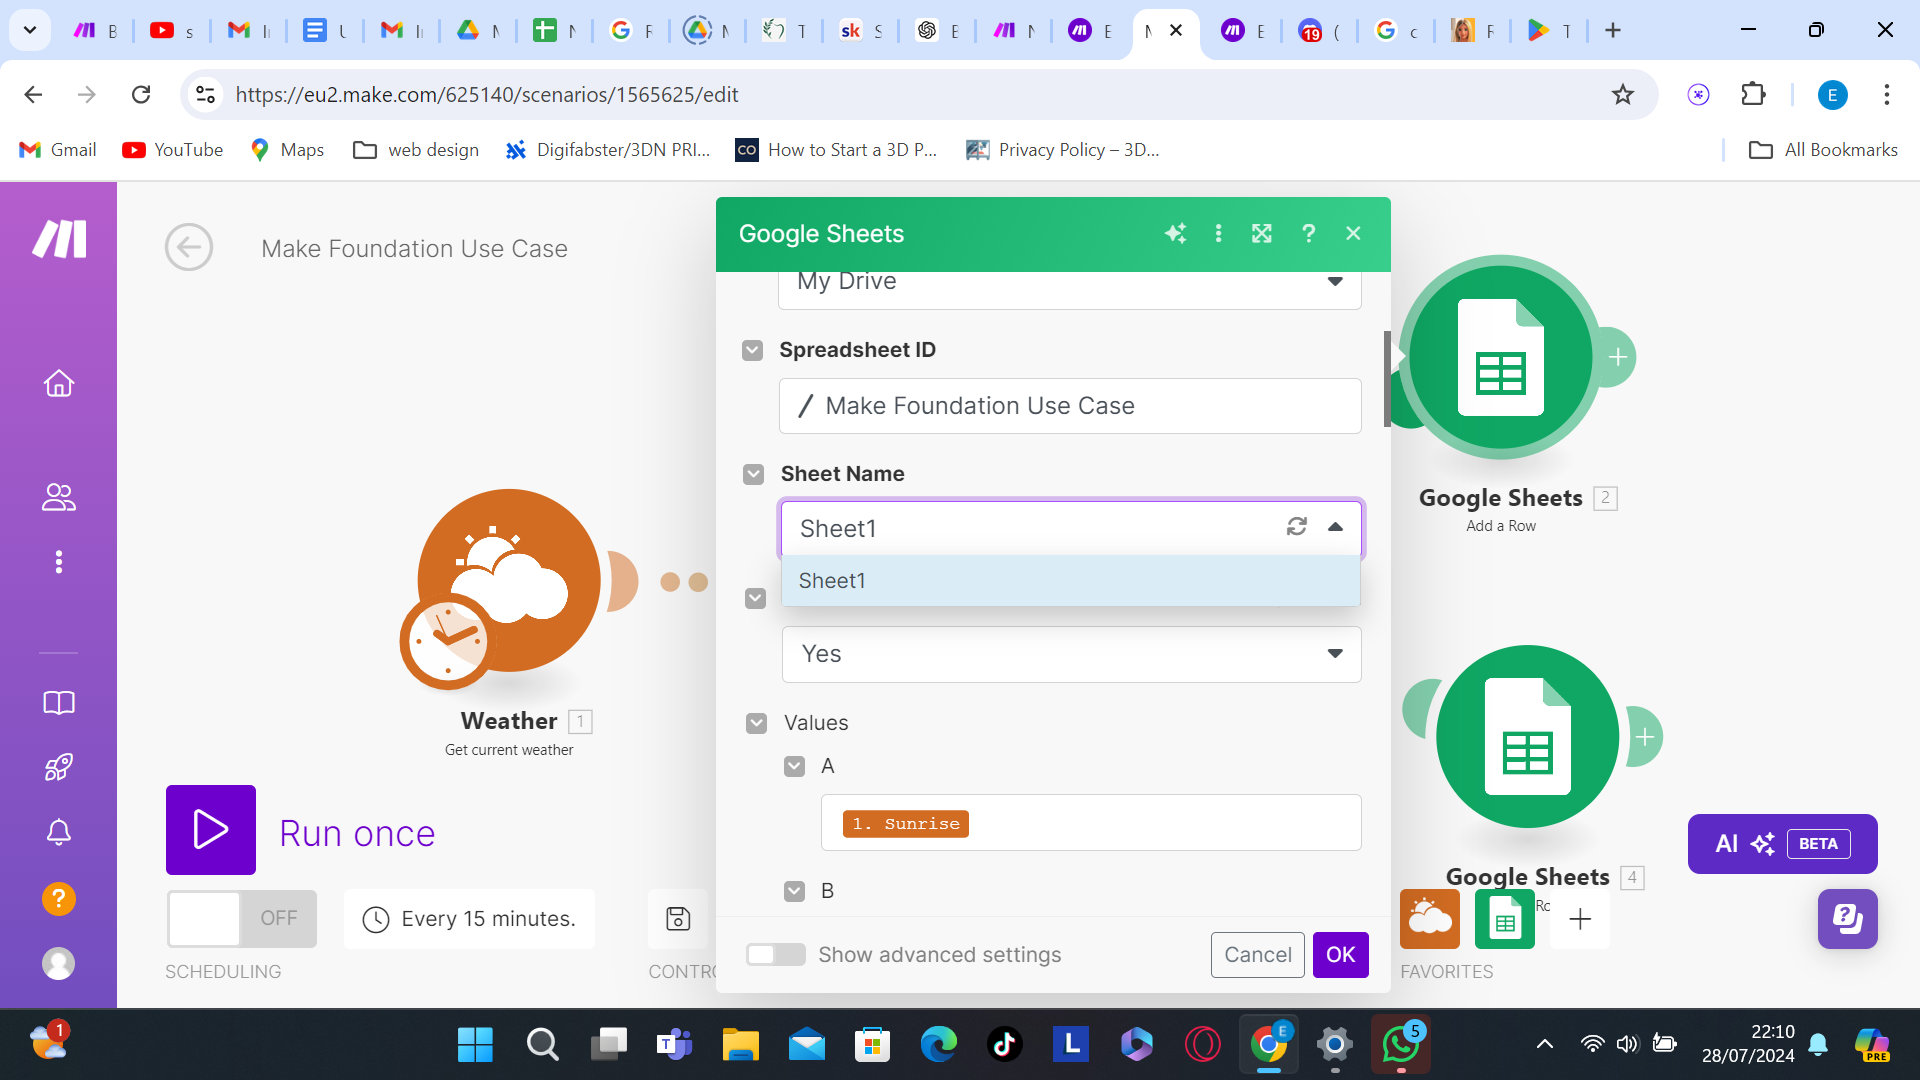
Task: Select Sheet1 option from the dropdown list
Action: click(1070, 581)
